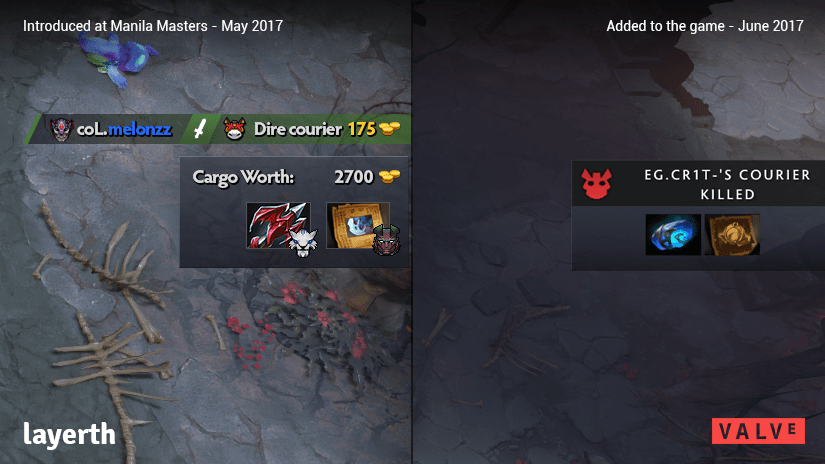Click the blue flying courier creature
The width and height of the screenshot is (825, 464).
(x=118, y=58)
